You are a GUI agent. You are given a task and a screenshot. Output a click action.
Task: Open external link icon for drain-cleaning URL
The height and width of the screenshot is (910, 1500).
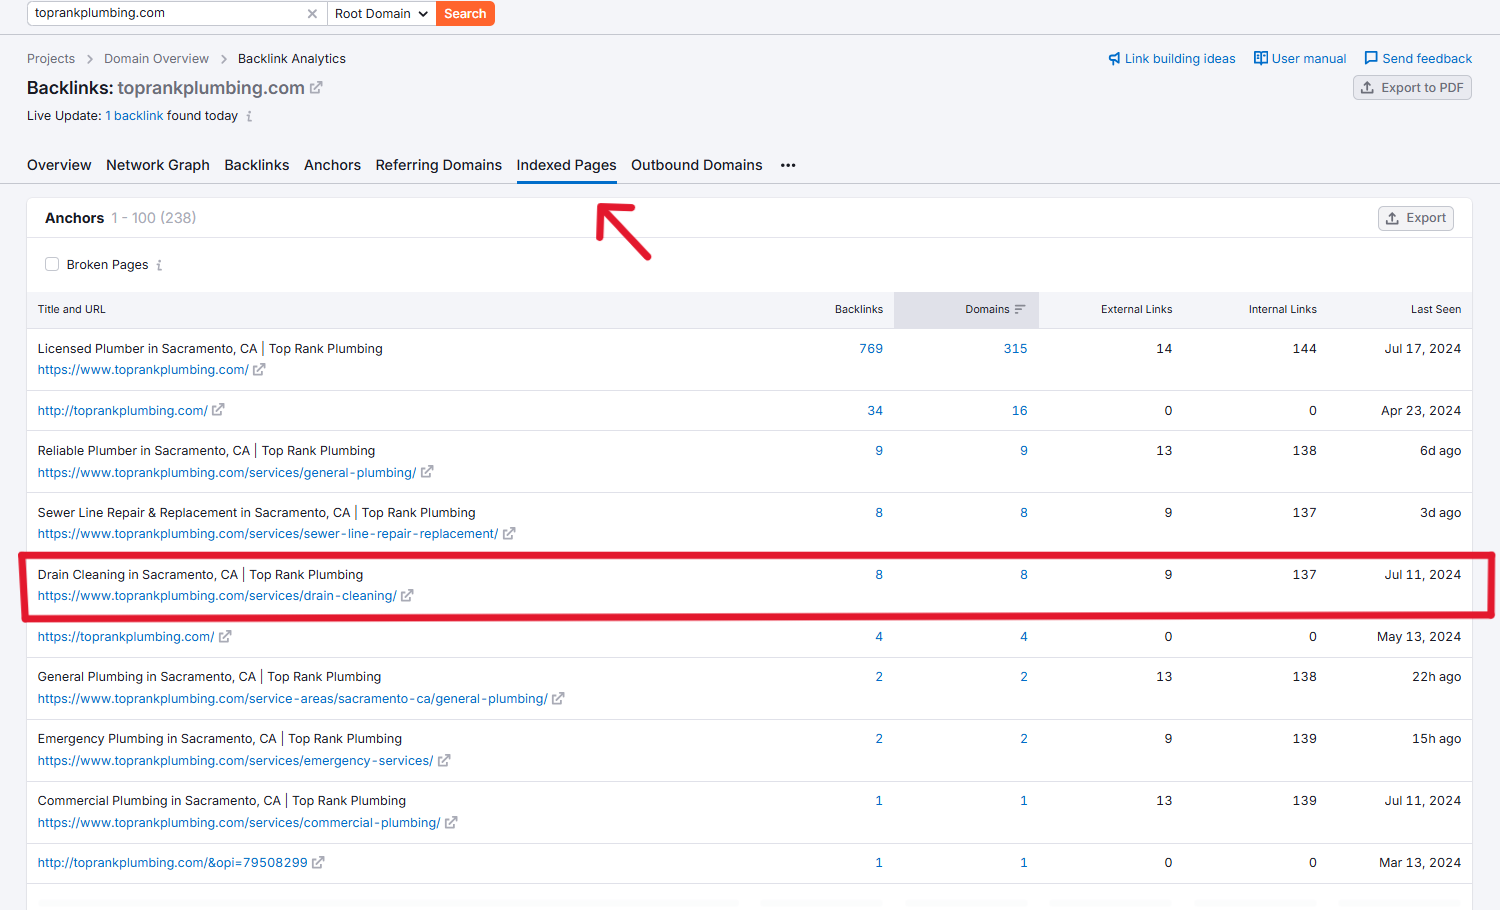coord(407,596)
